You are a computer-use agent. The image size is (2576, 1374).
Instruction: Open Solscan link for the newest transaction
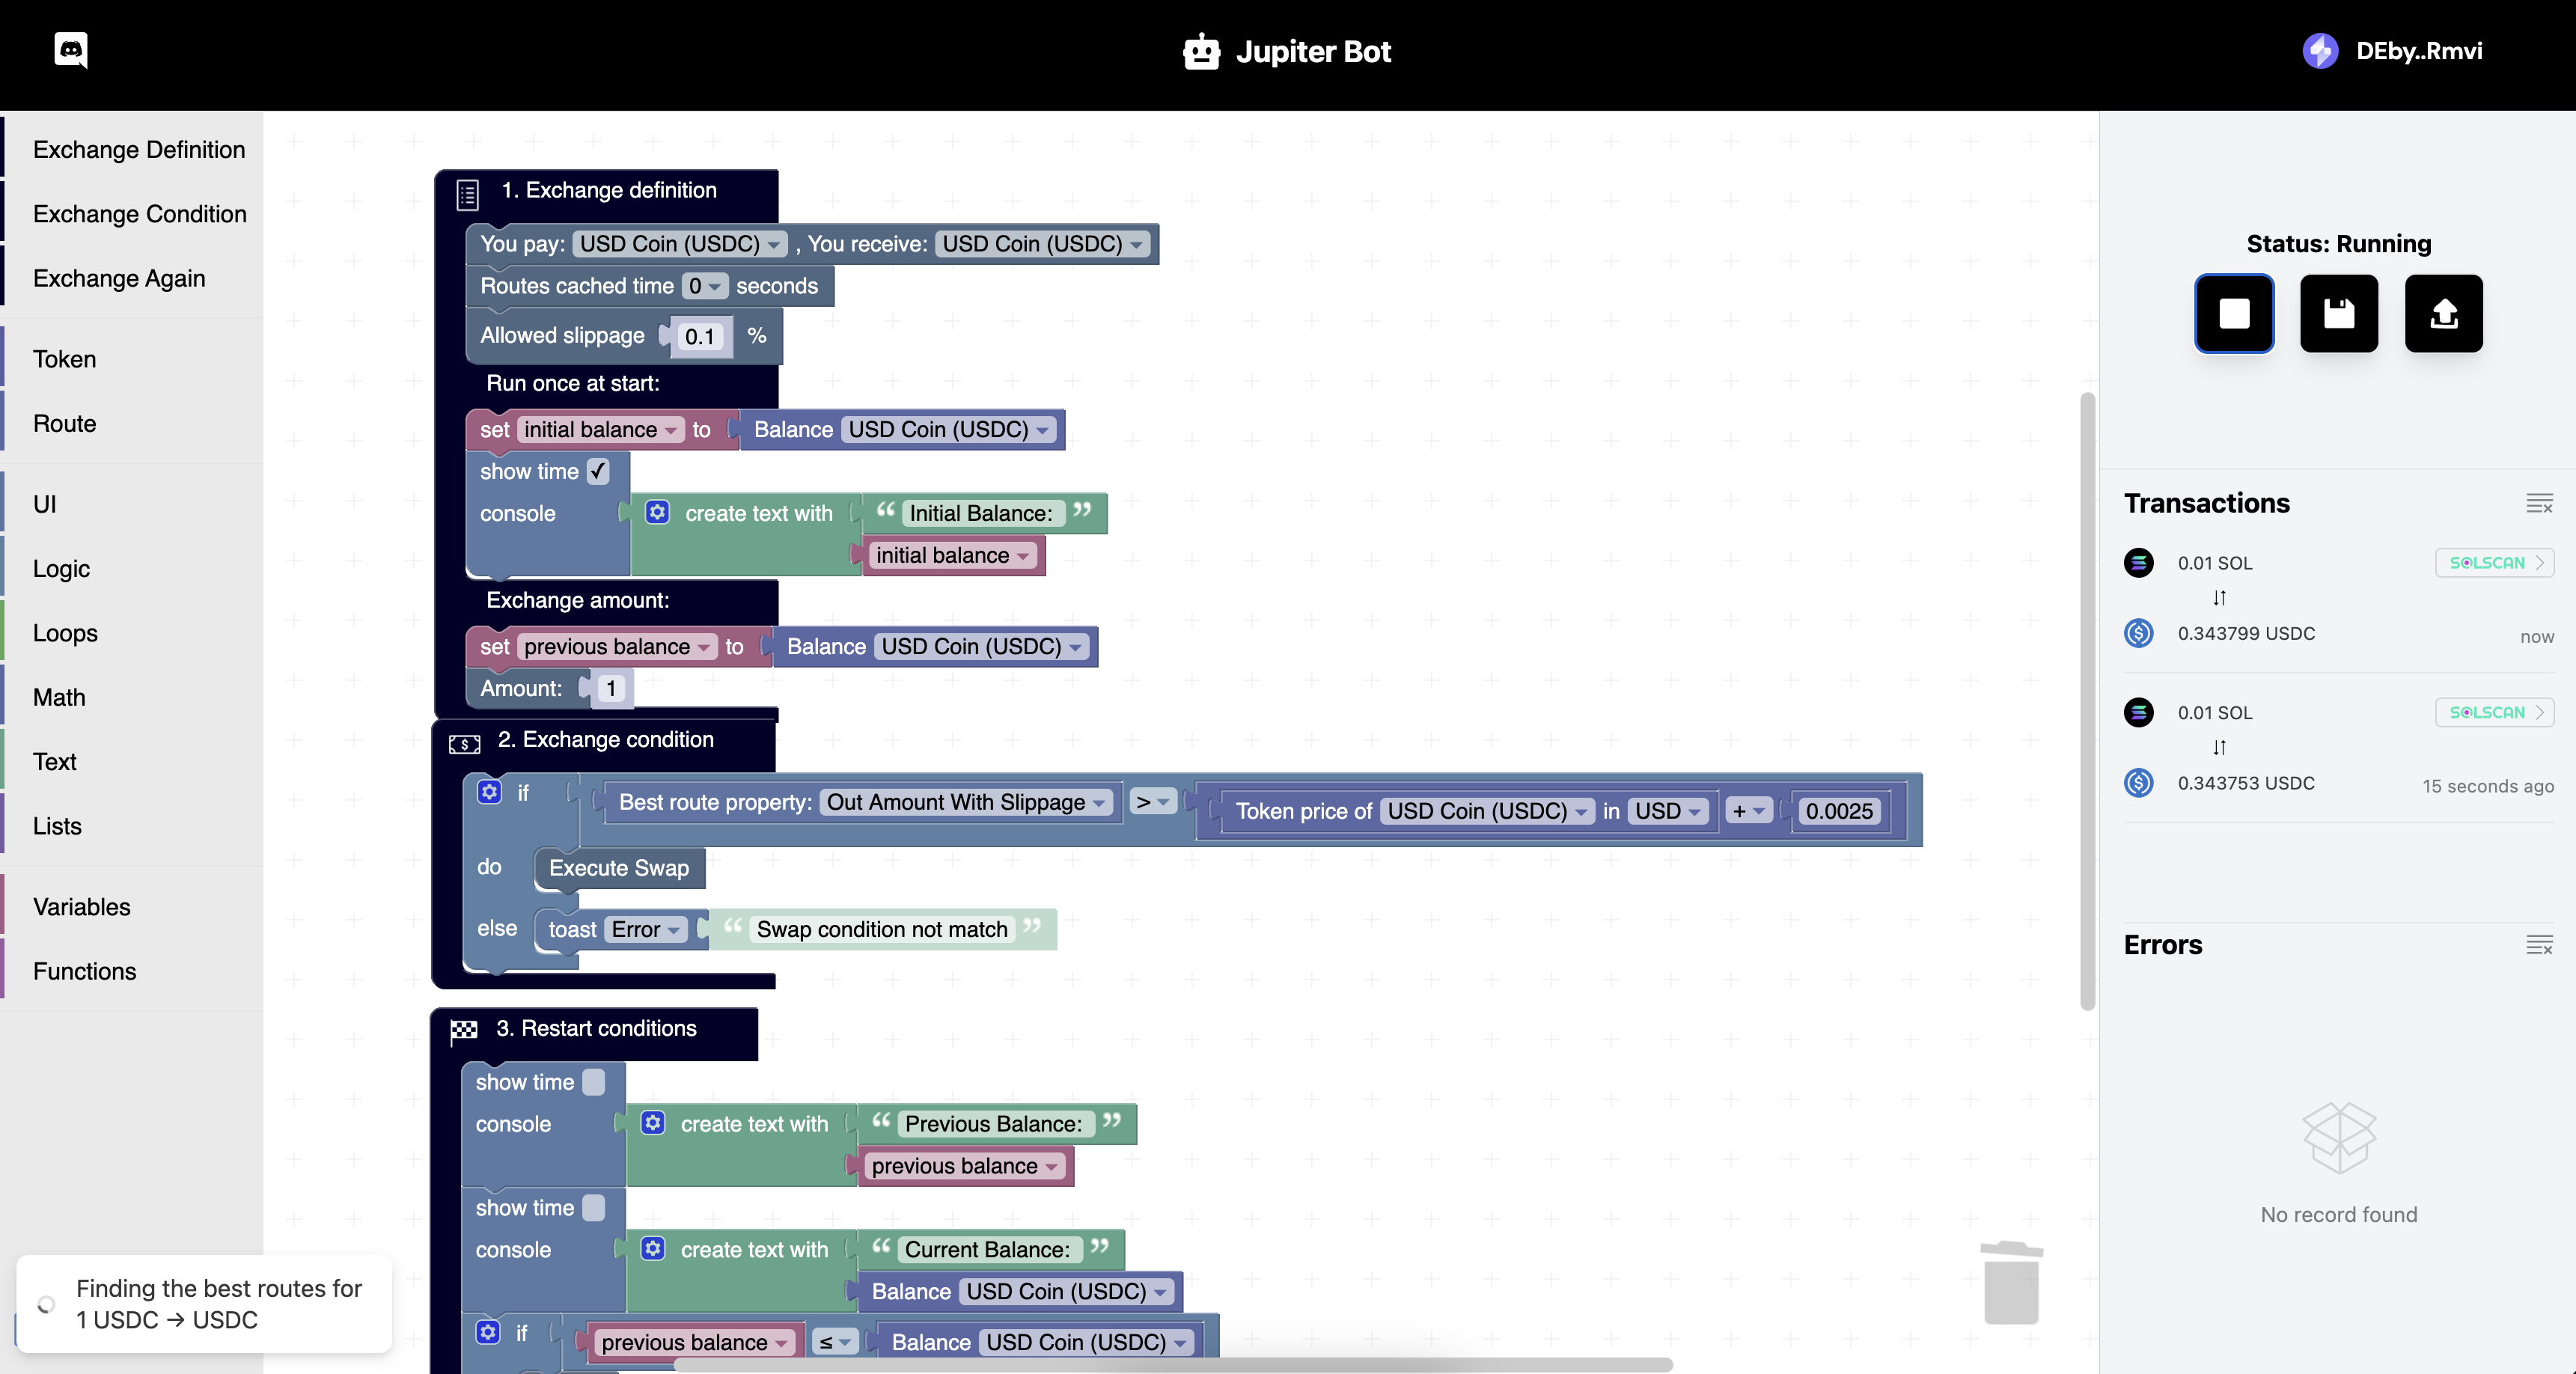[2494, 563]
